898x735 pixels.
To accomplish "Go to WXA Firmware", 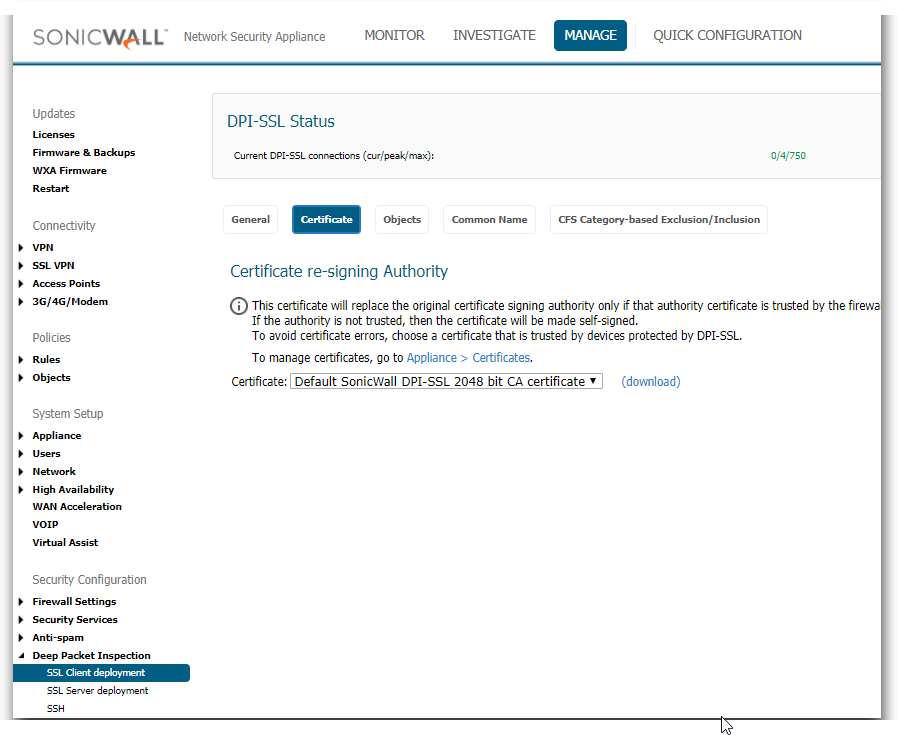I will point(69,171).
